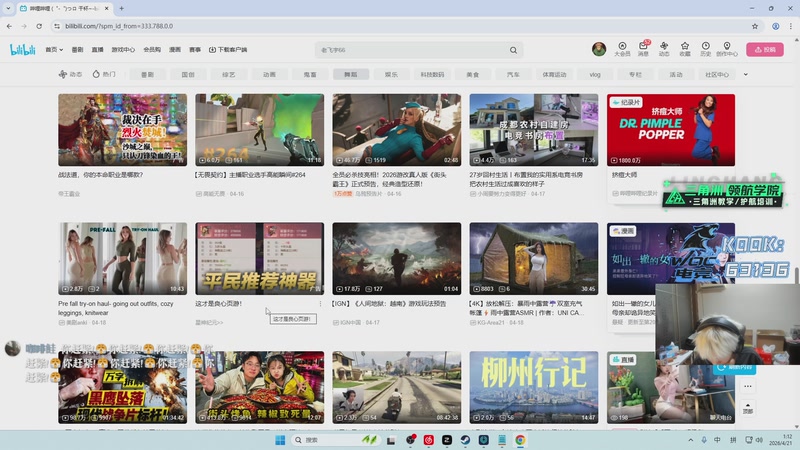Bookmark this page with star icon
Screen dimensions: 800x450
tap(755, 26)
